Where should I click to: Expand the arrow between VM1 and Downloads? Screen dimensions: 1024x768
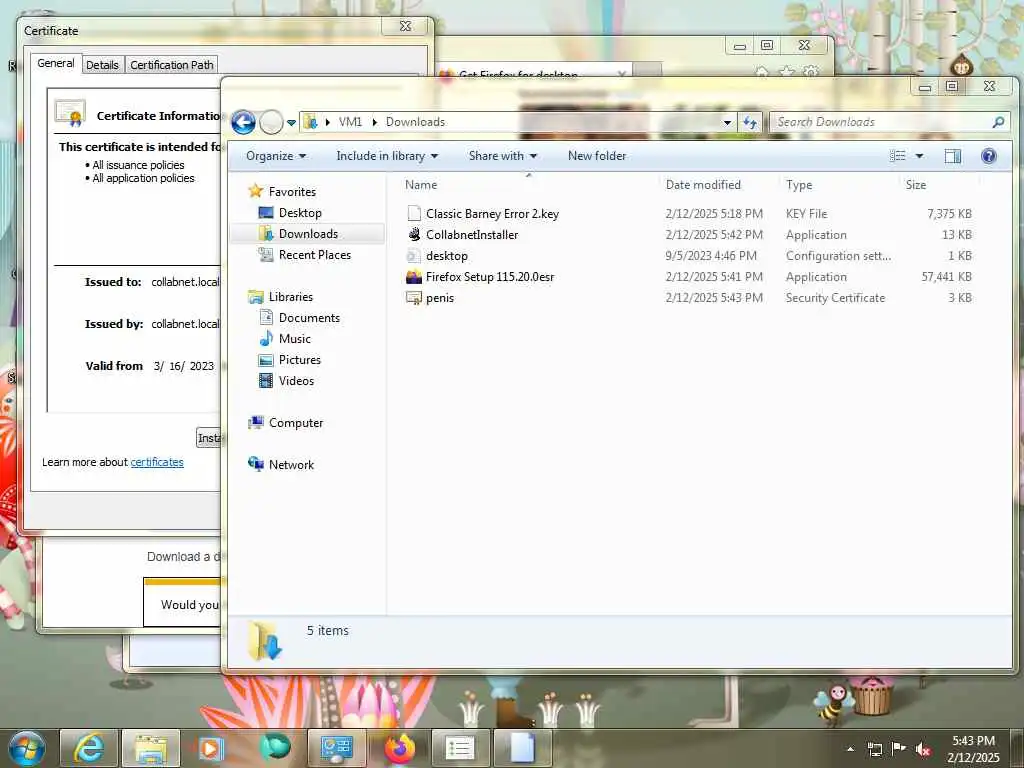pos(375,122)
